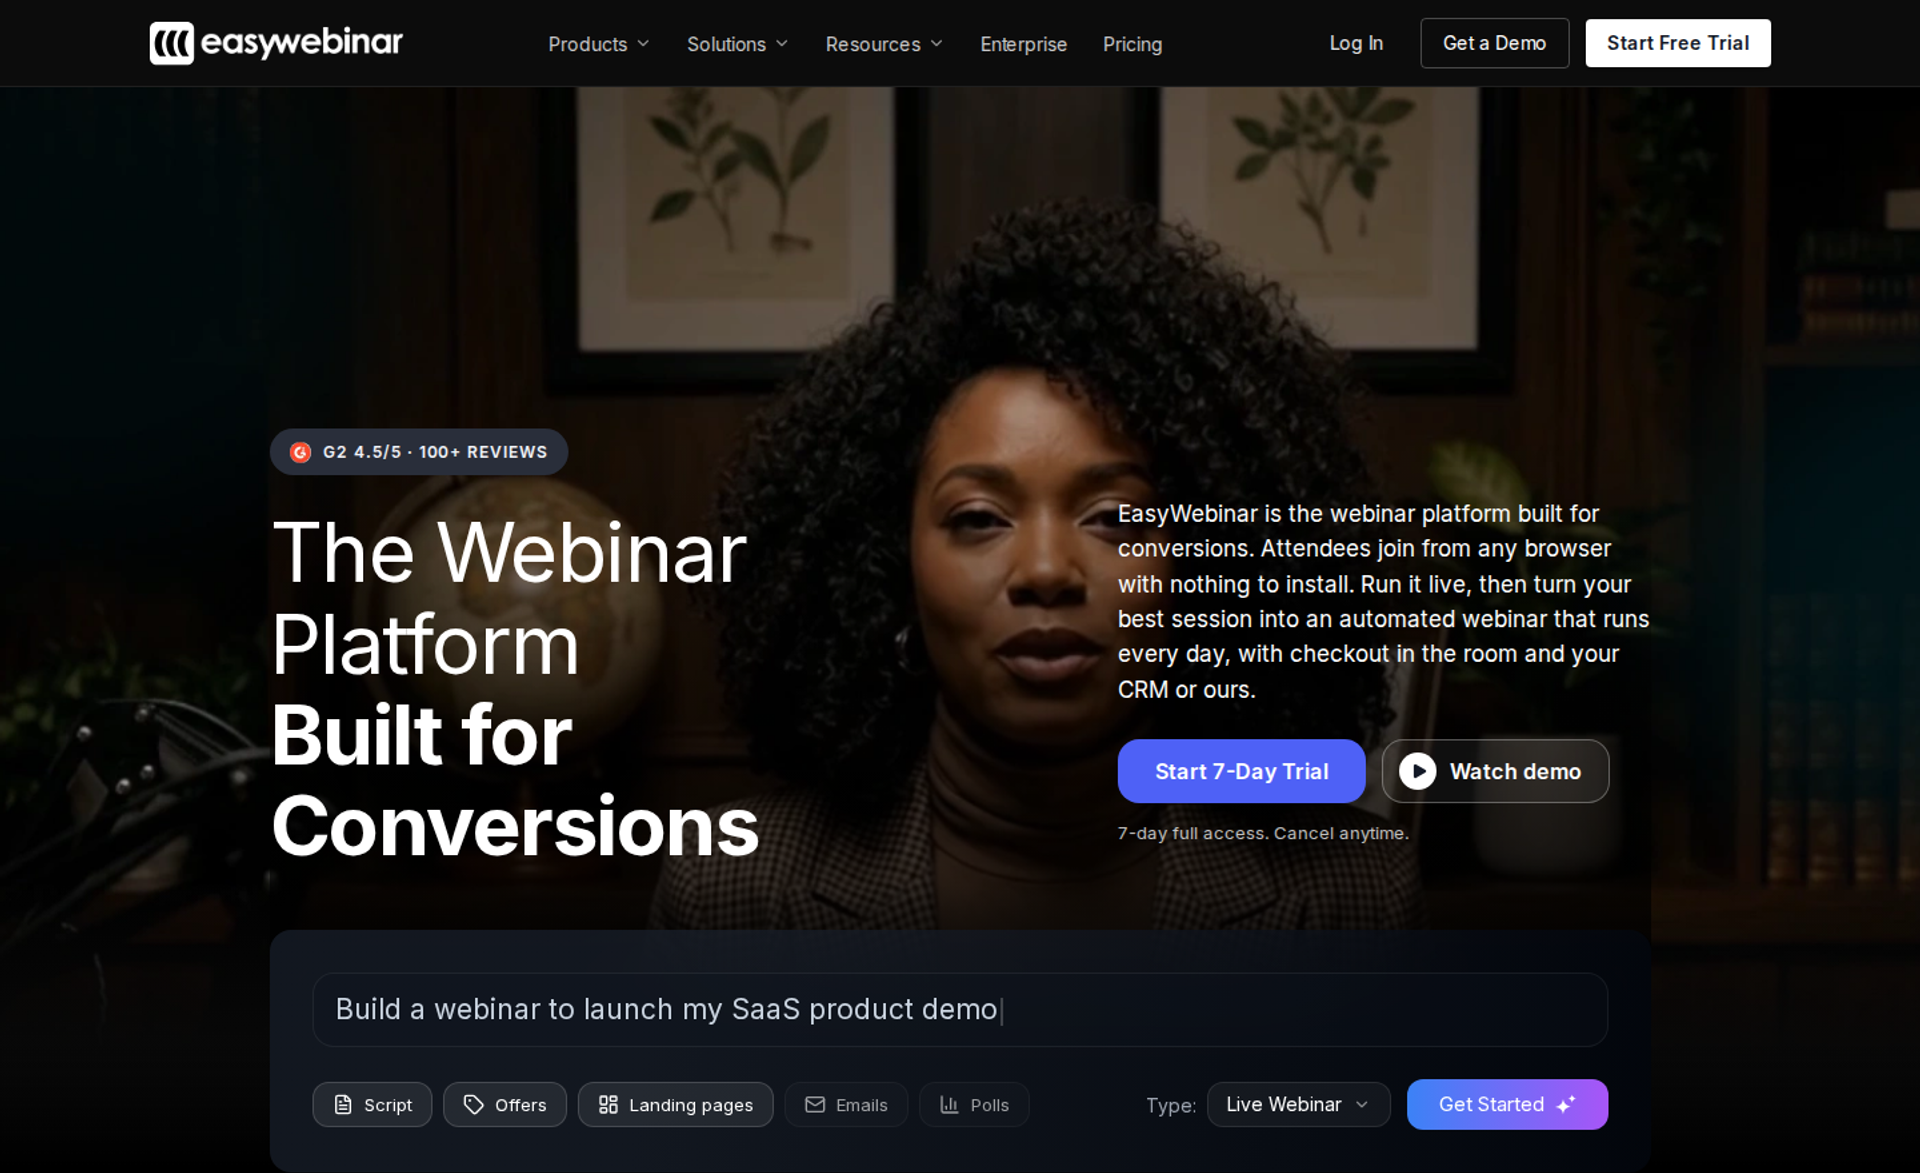The width and height of the screenshot is (1920, 1173).
Task: Click the Landing pages grid icon
Action: [608, 1105]
